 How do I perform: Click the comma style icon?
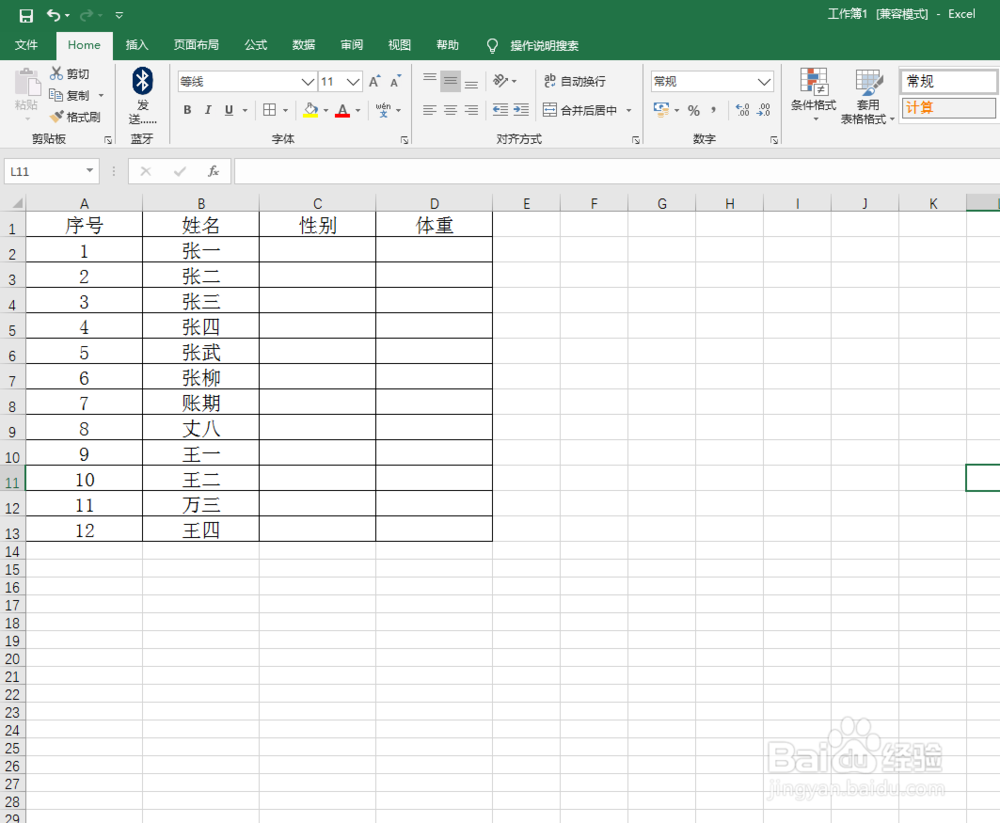coord(714,110)
